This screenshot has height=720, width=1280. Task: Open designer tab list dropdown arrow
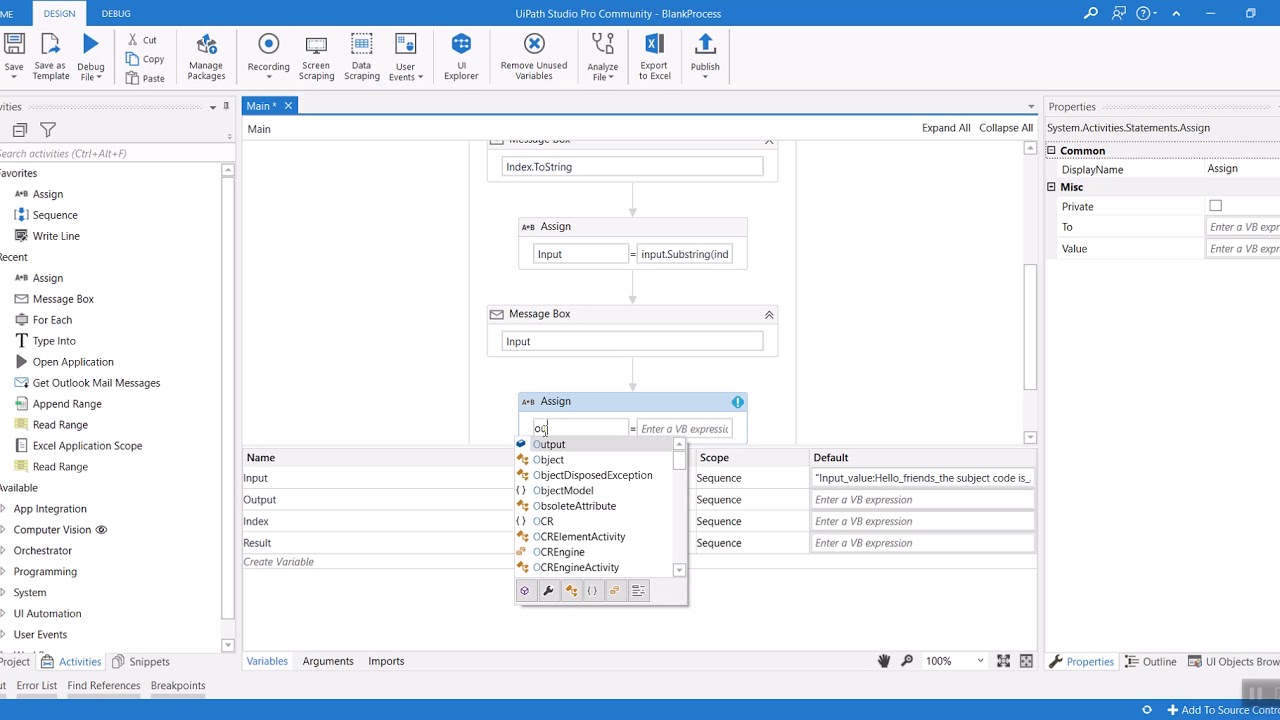(1031, 107)
